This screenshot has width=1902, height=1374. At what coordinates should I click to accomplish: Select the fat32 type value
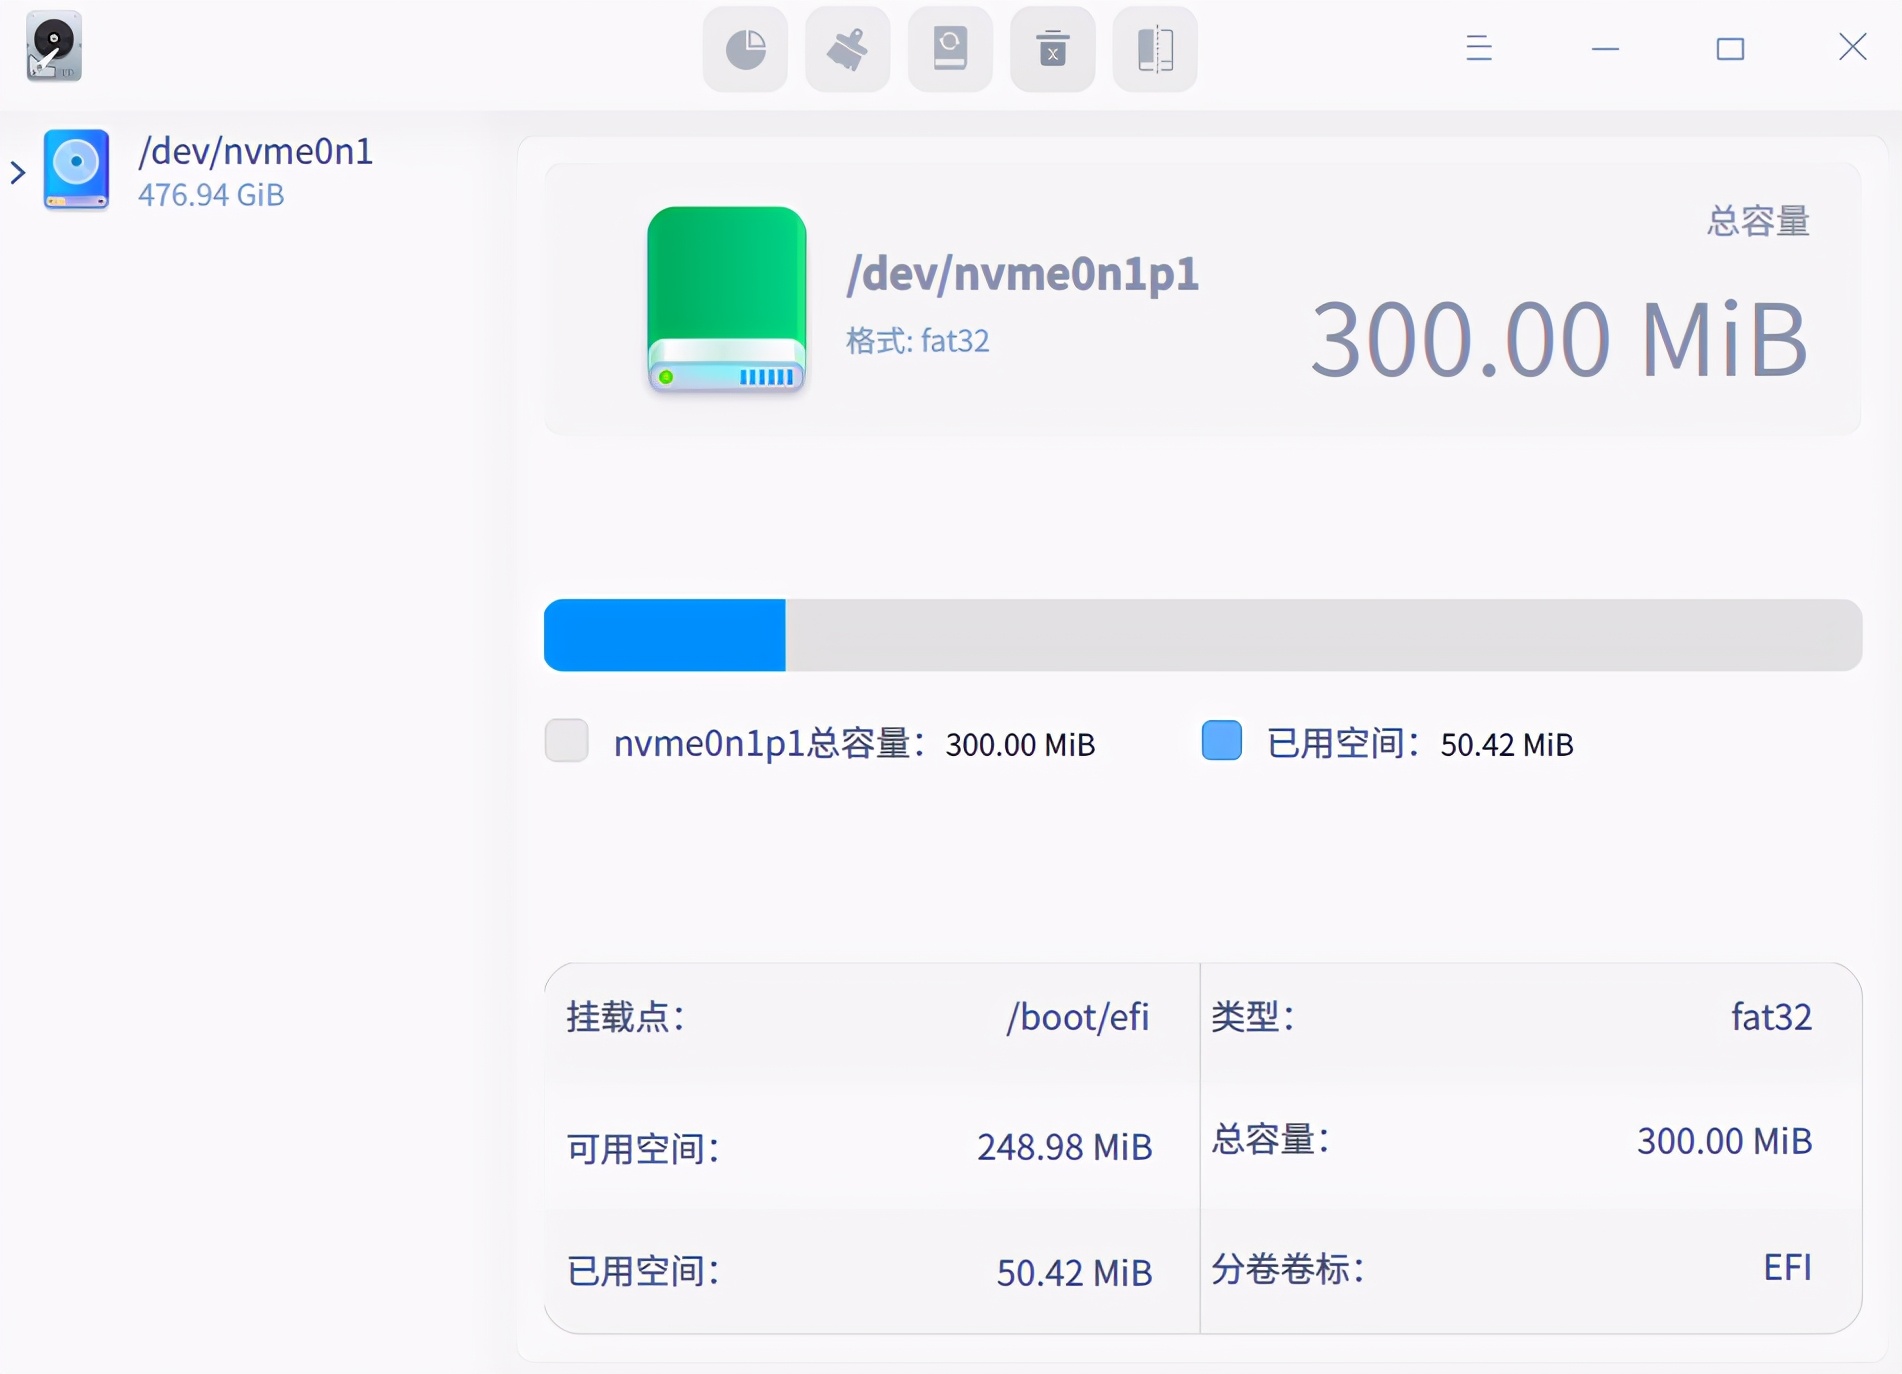(1770, 1017)
